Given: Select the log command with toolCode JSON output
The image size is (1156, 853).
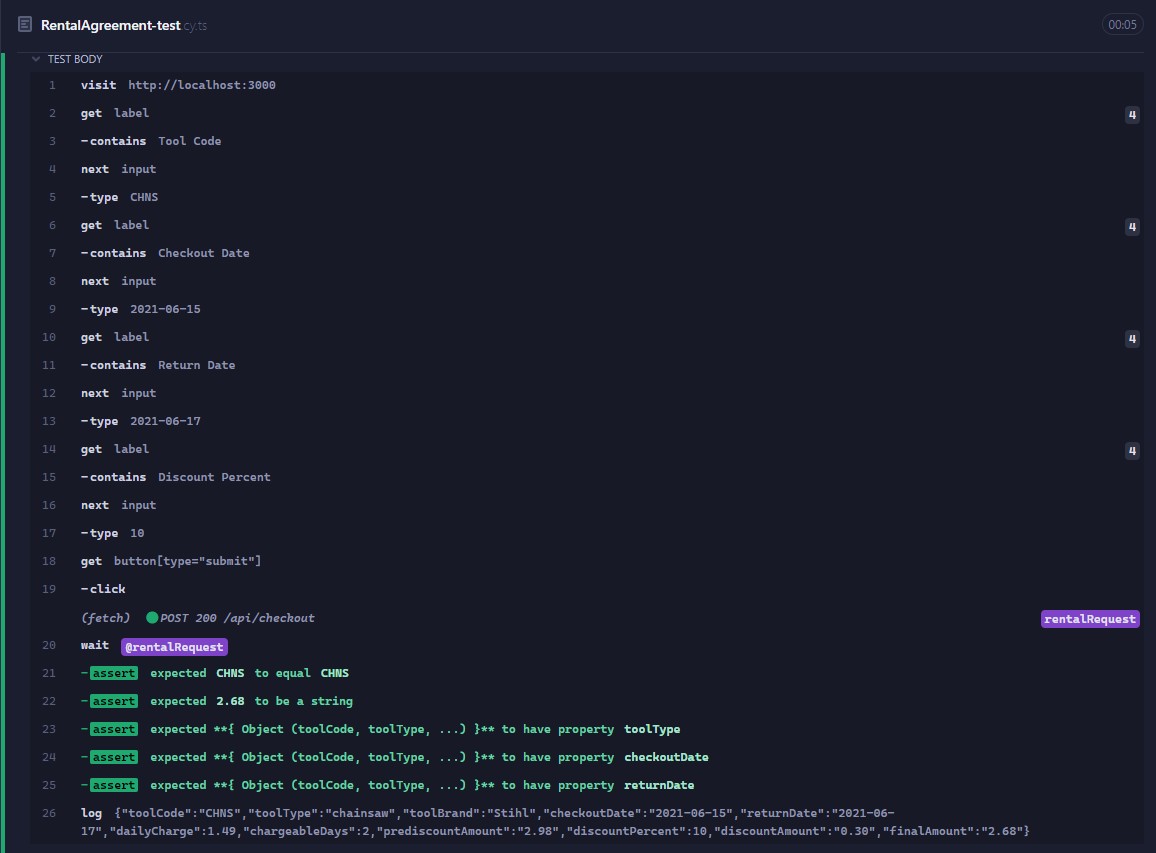Looking at the screenshot, I should point(587,822).
